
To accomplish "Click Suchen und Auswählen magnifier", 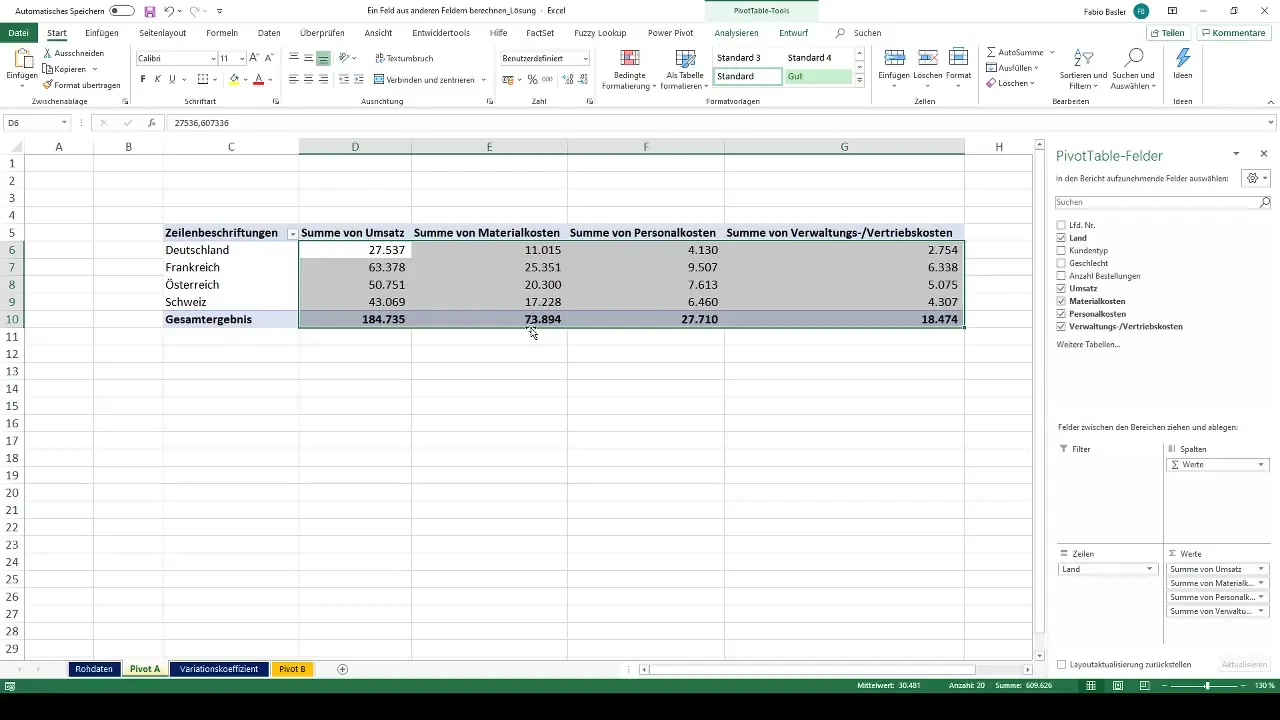I will pos(1134,58).
